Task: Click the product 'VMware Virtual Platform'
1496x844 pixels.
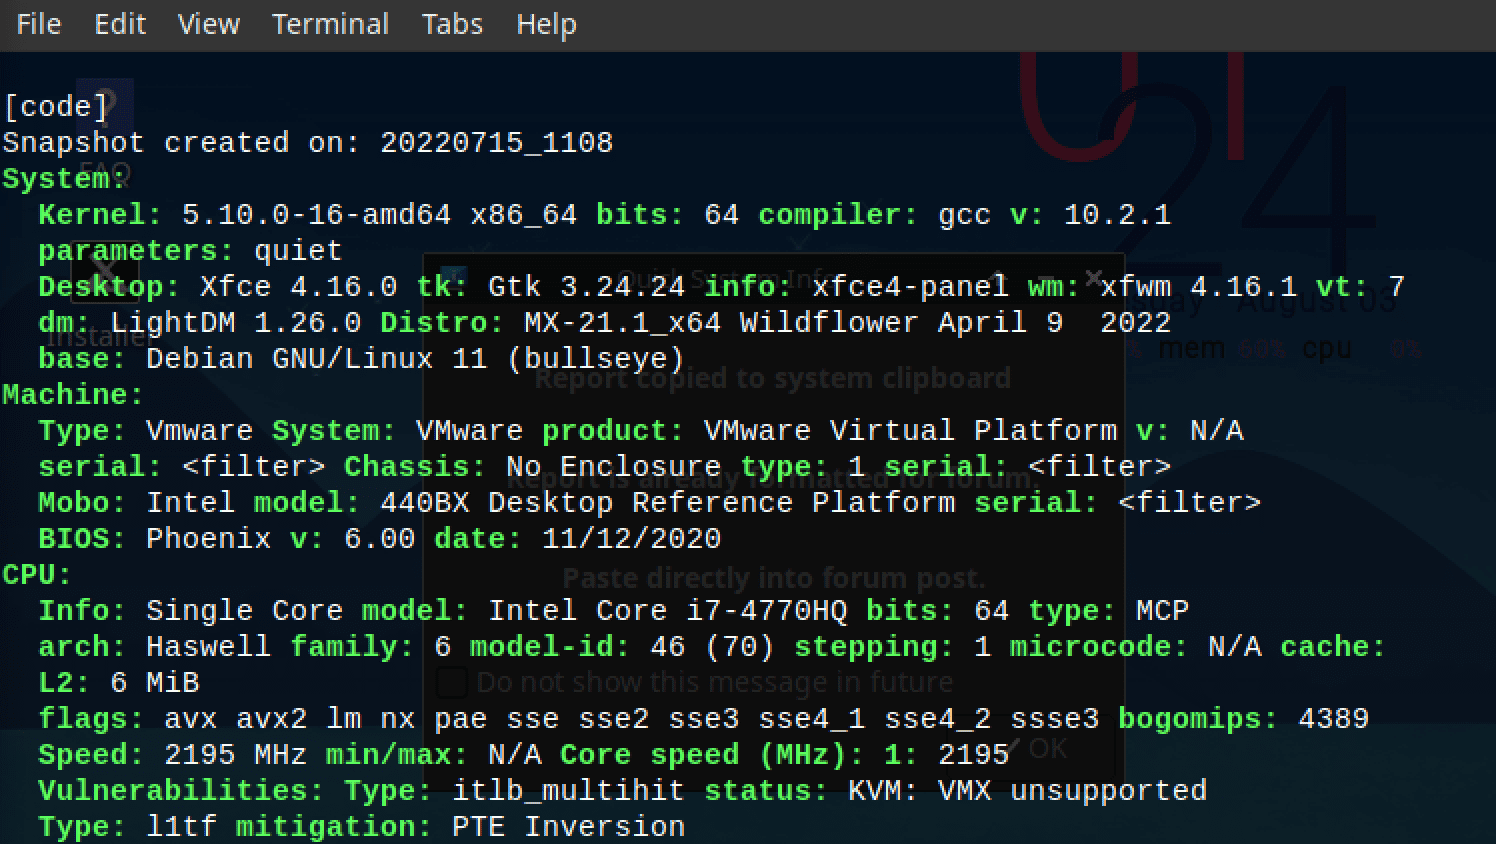Action: (x=910, y=431)
